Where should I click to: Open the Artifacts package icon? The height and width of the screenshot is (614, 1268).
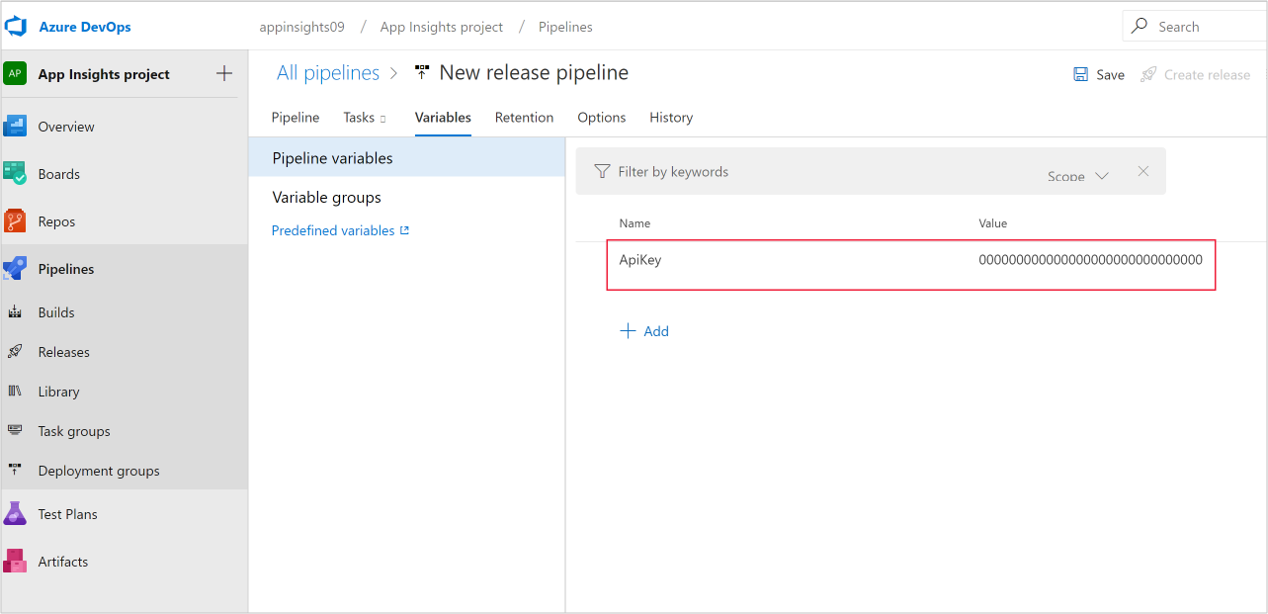[15, 561]
